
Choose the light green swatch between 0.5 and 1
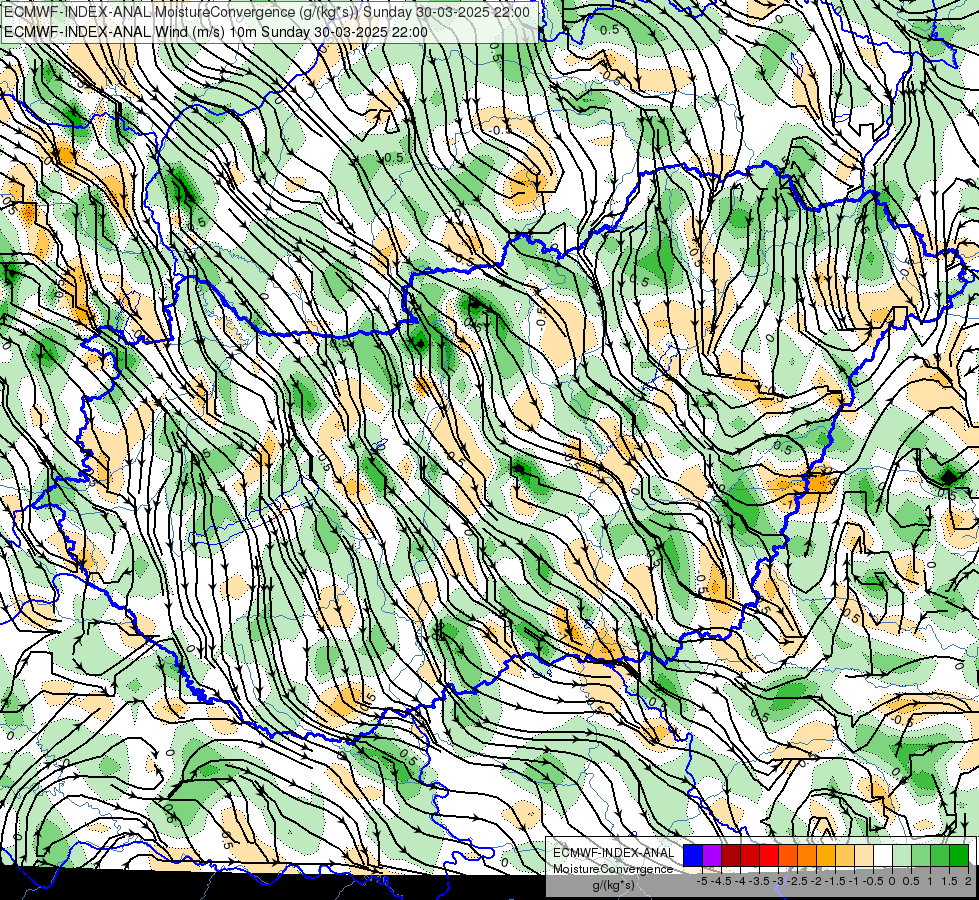pos(921,855)
